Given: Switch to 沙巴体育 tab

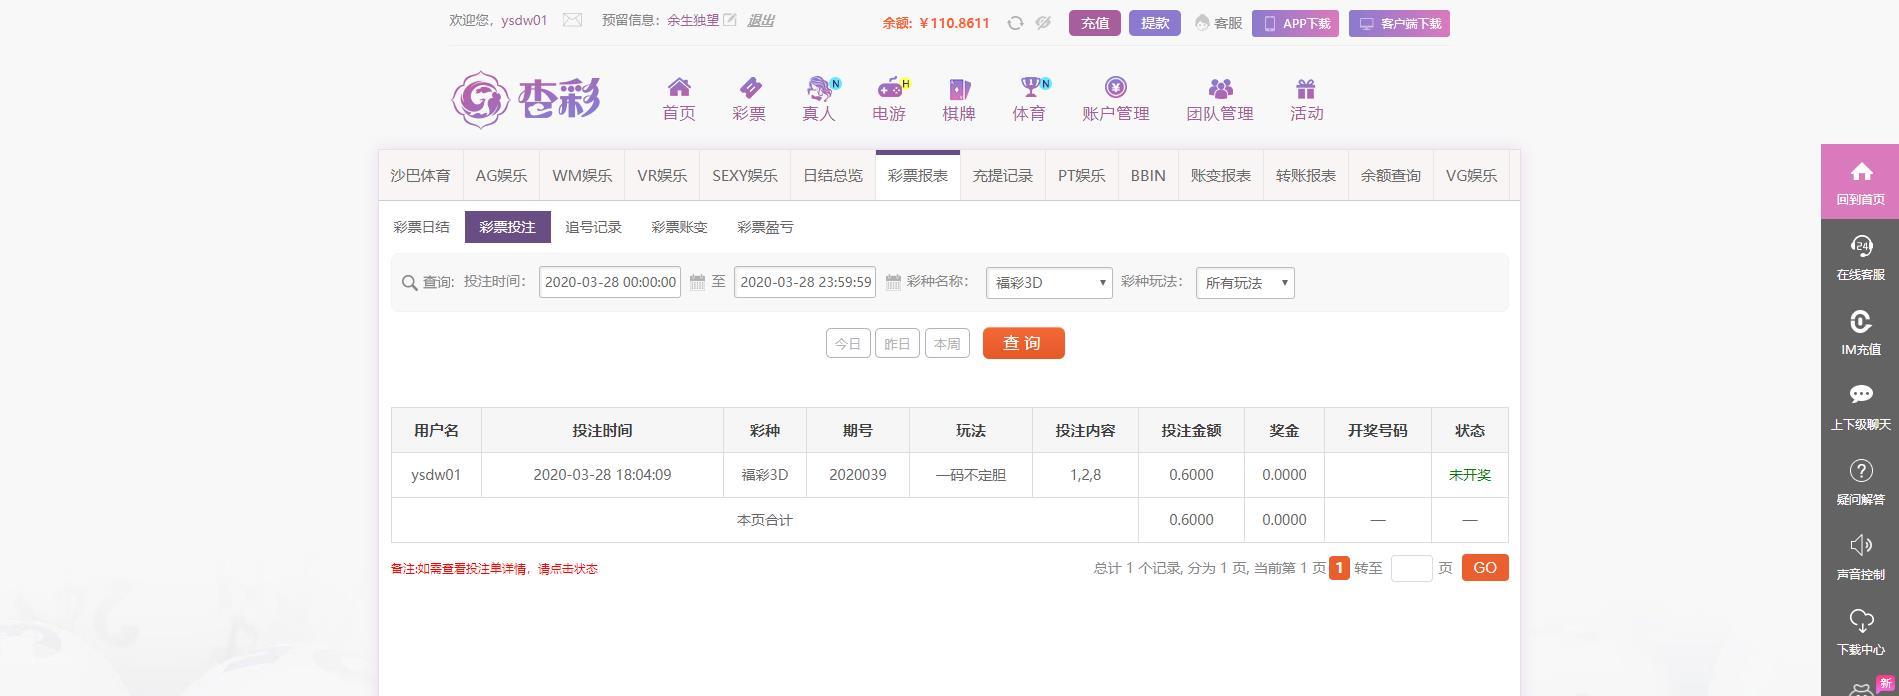Looking at the screenshot, I should [420, 175].
